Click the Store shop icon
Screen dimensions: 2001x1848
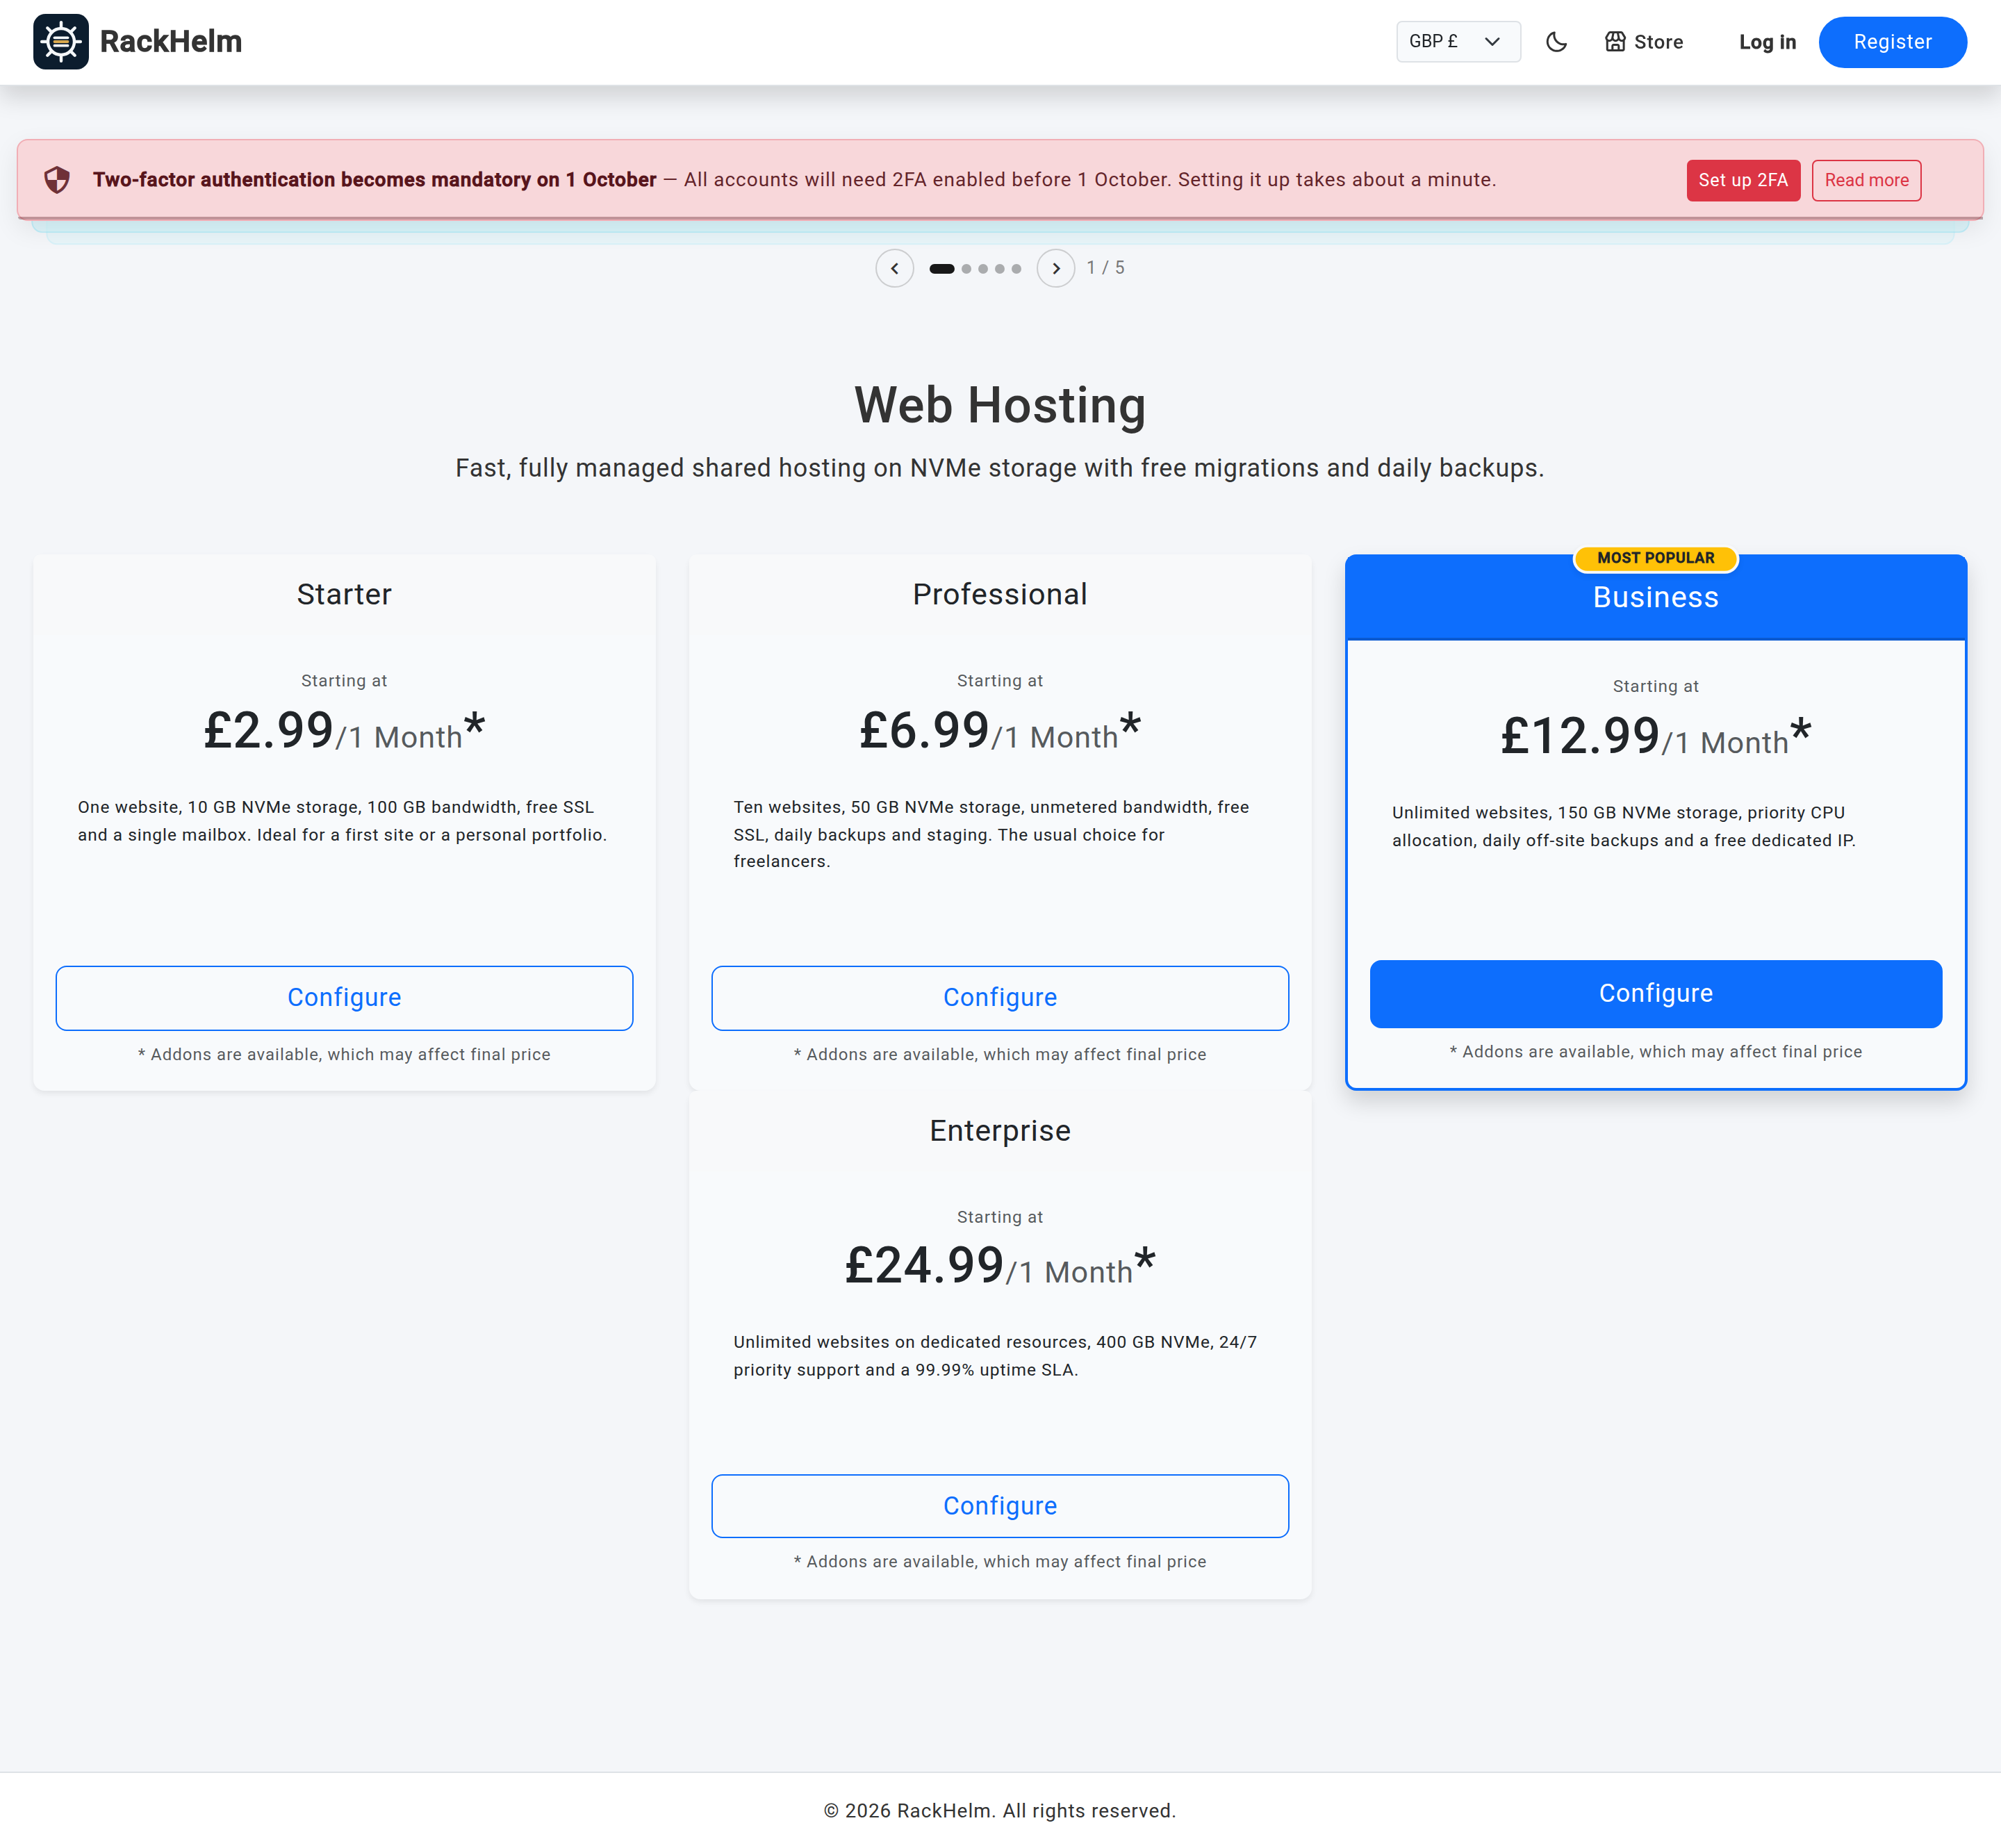(x=1615, y=42)
